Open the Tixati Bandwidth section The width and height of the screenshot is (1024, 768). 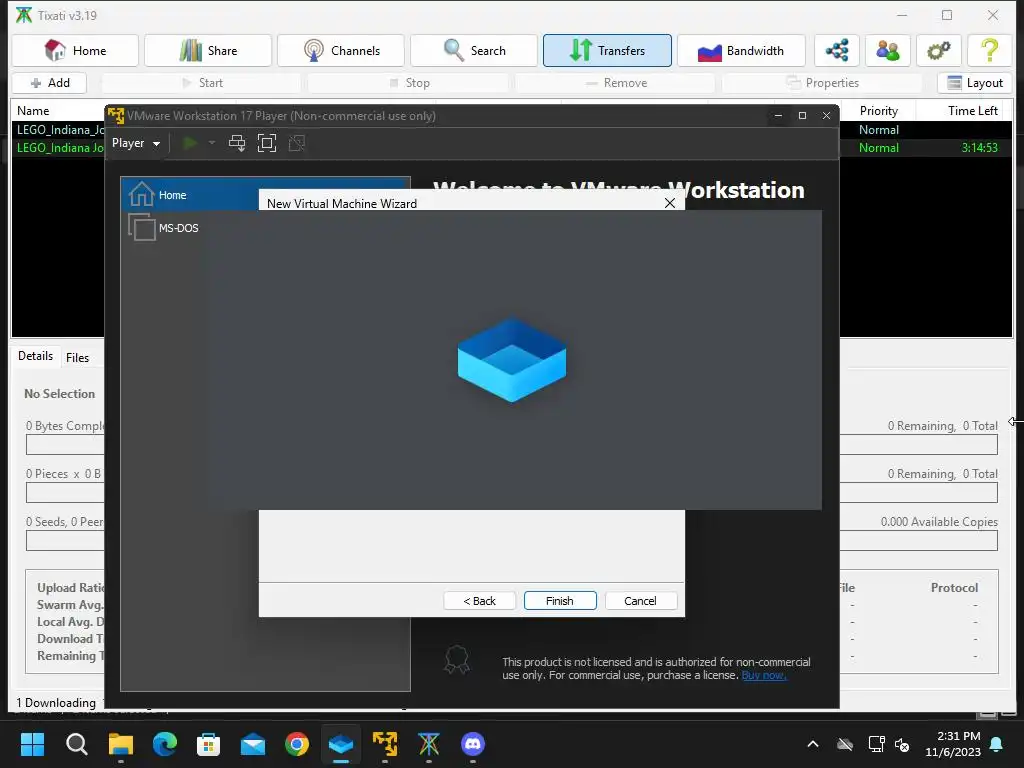(741, 50)
